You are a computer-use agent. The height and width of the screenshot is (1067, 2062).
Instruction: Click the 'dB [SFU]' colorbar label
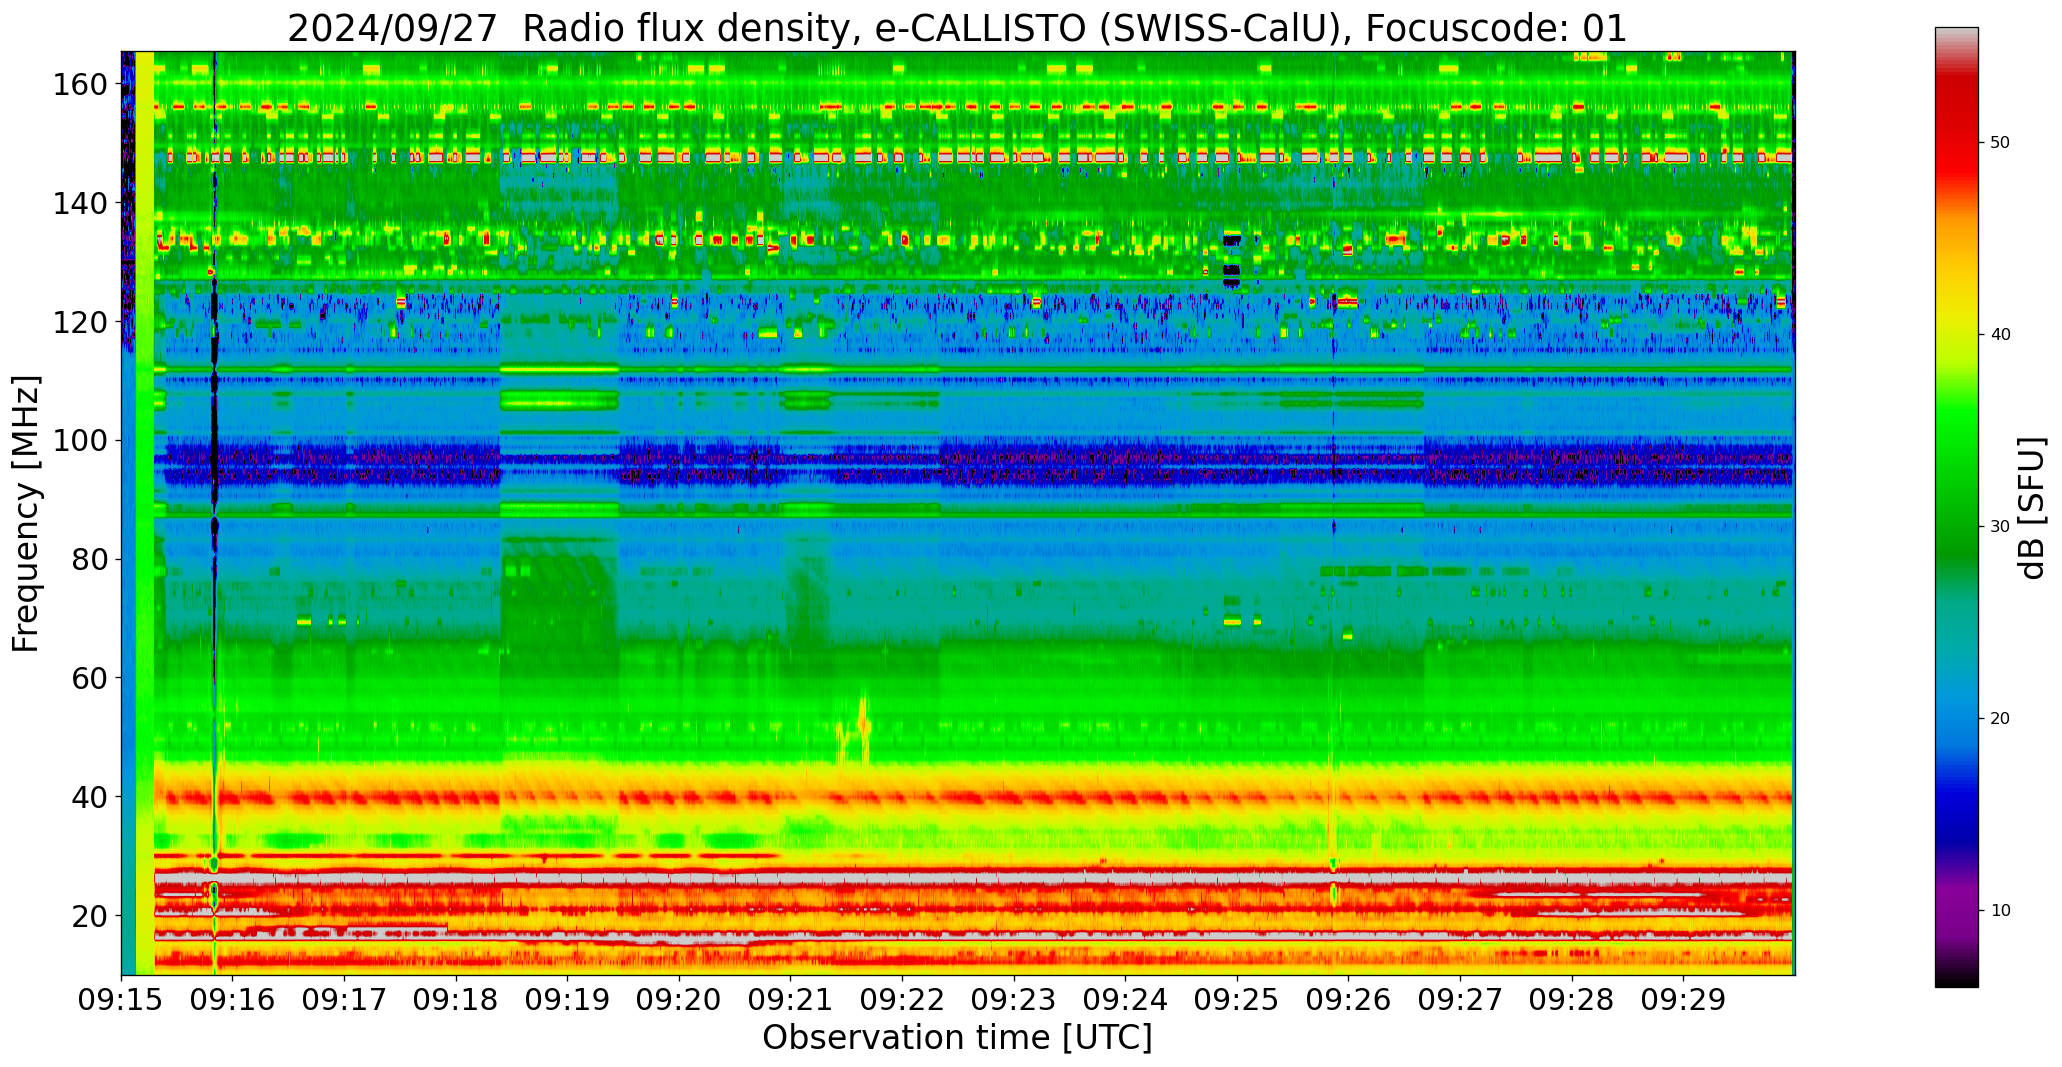coord(2031,508)
